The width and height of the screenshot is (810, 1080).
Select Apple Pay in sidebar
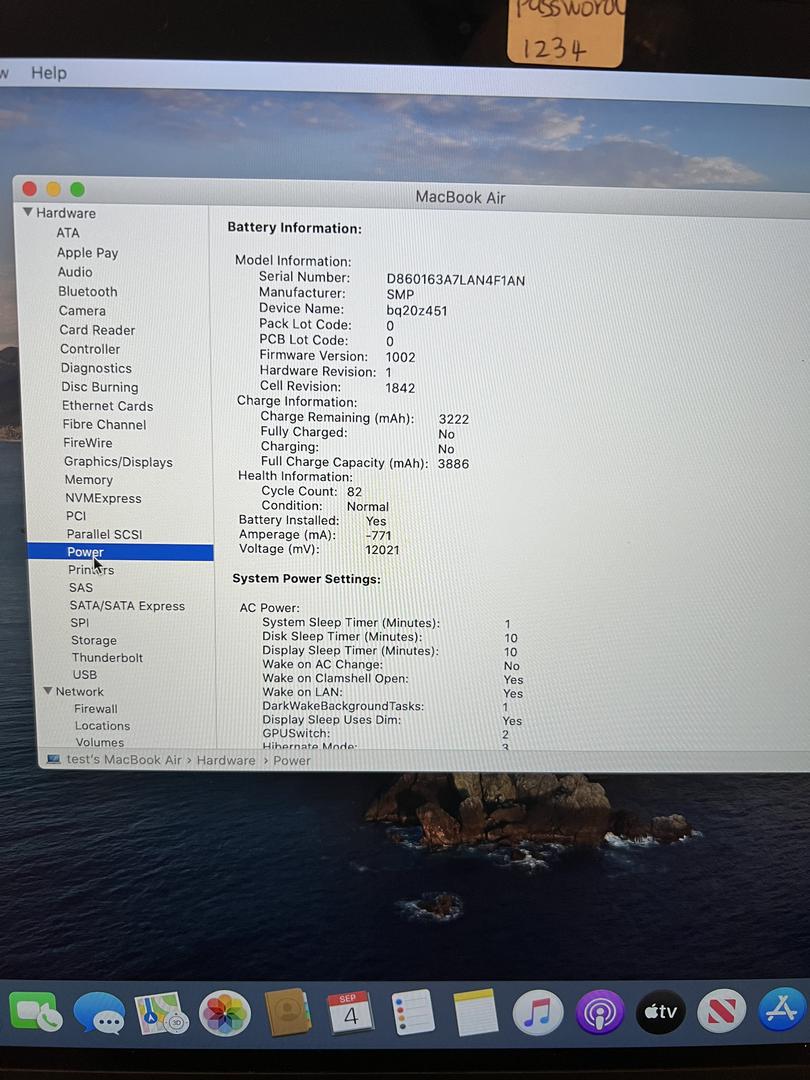(x=87, y=253)
